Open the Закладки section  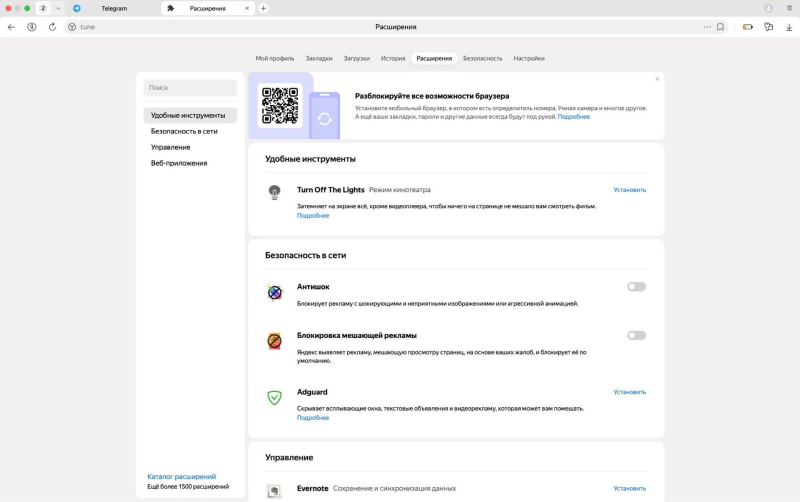(x=319, y=58)
